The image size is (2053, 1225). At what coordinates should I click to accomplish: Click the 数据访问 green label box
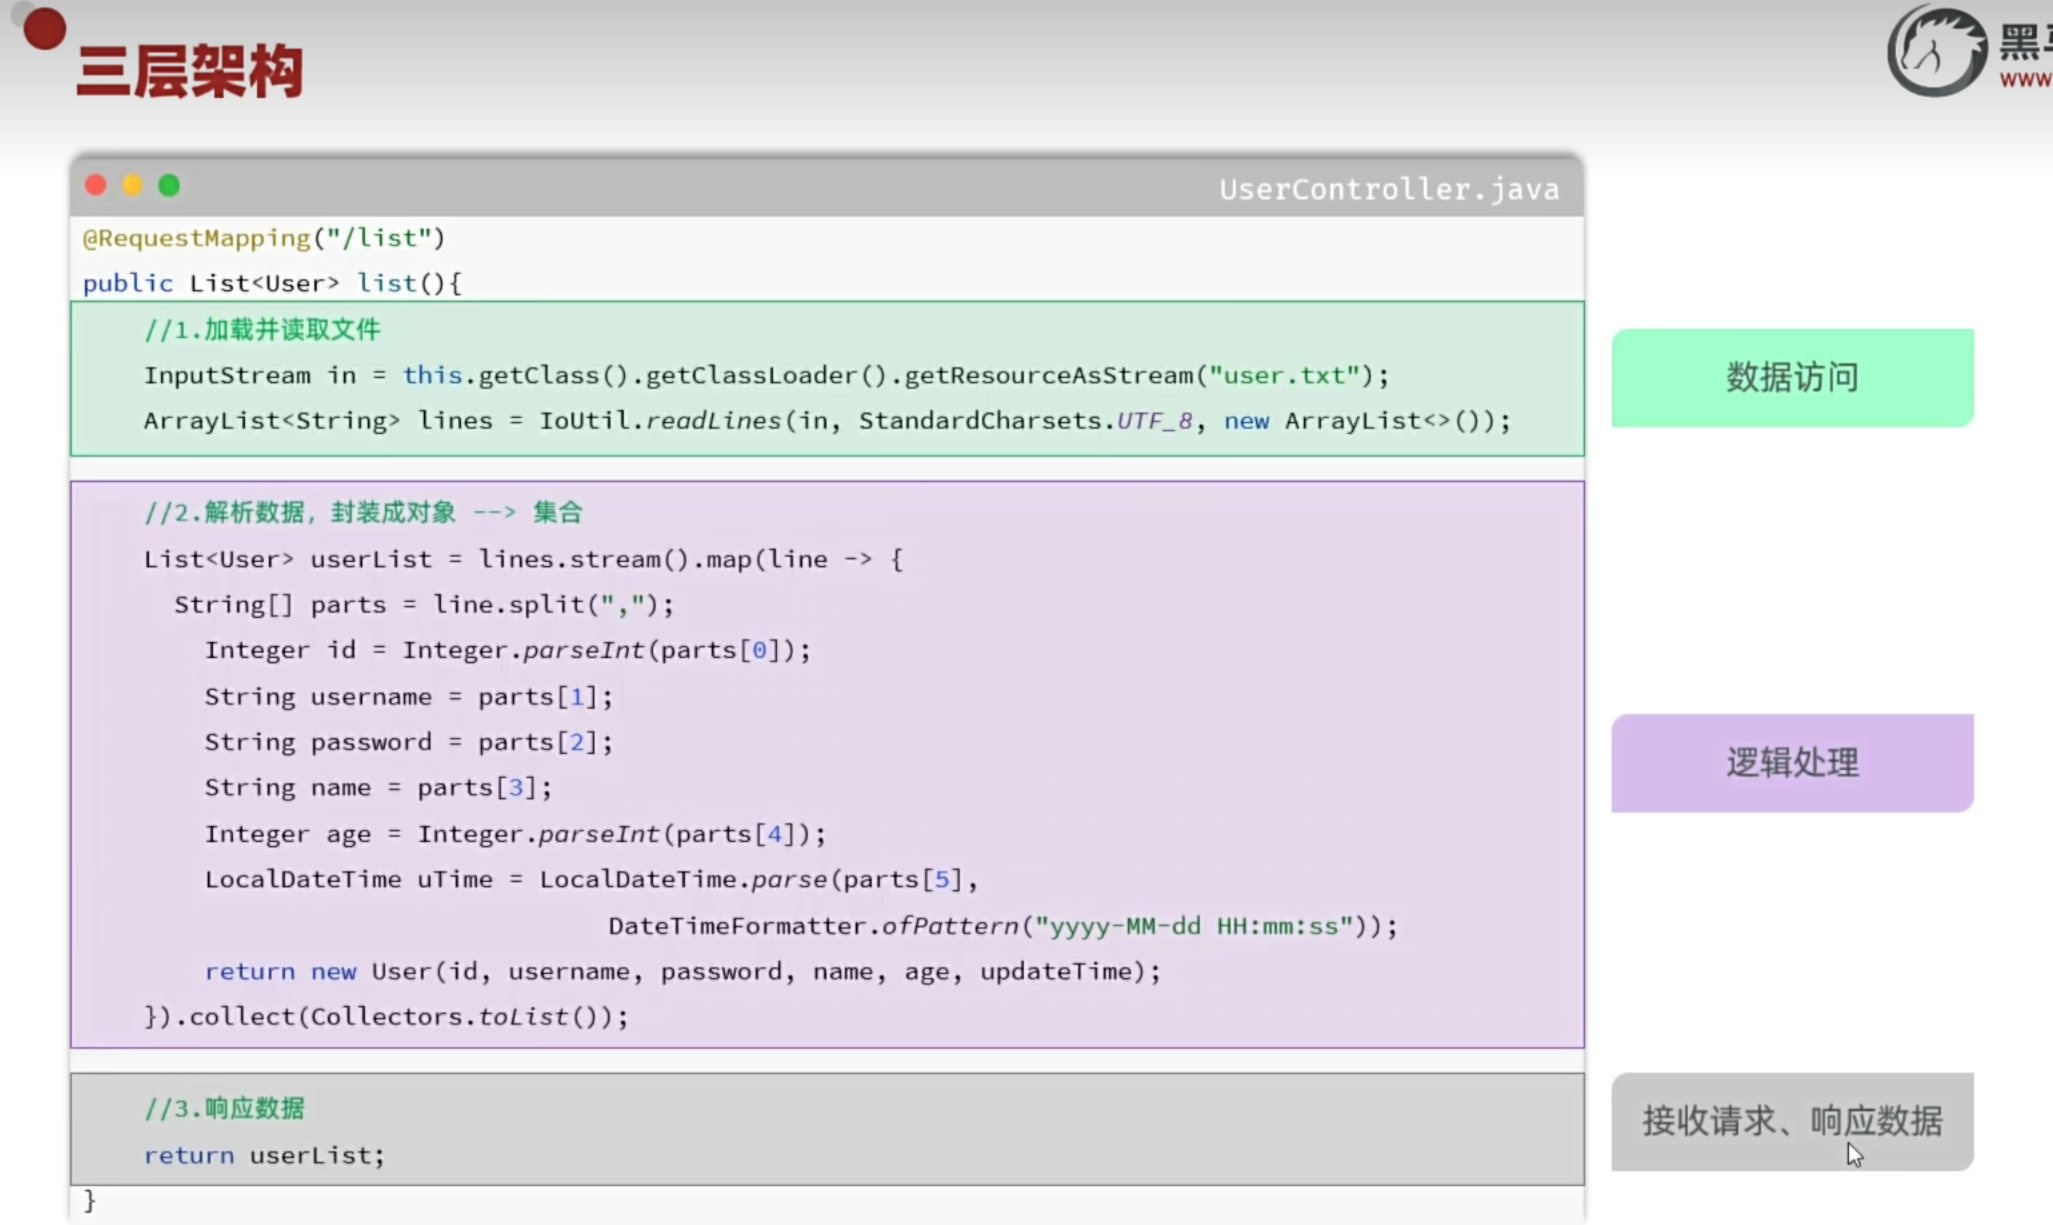click(x=1791, y=378)
